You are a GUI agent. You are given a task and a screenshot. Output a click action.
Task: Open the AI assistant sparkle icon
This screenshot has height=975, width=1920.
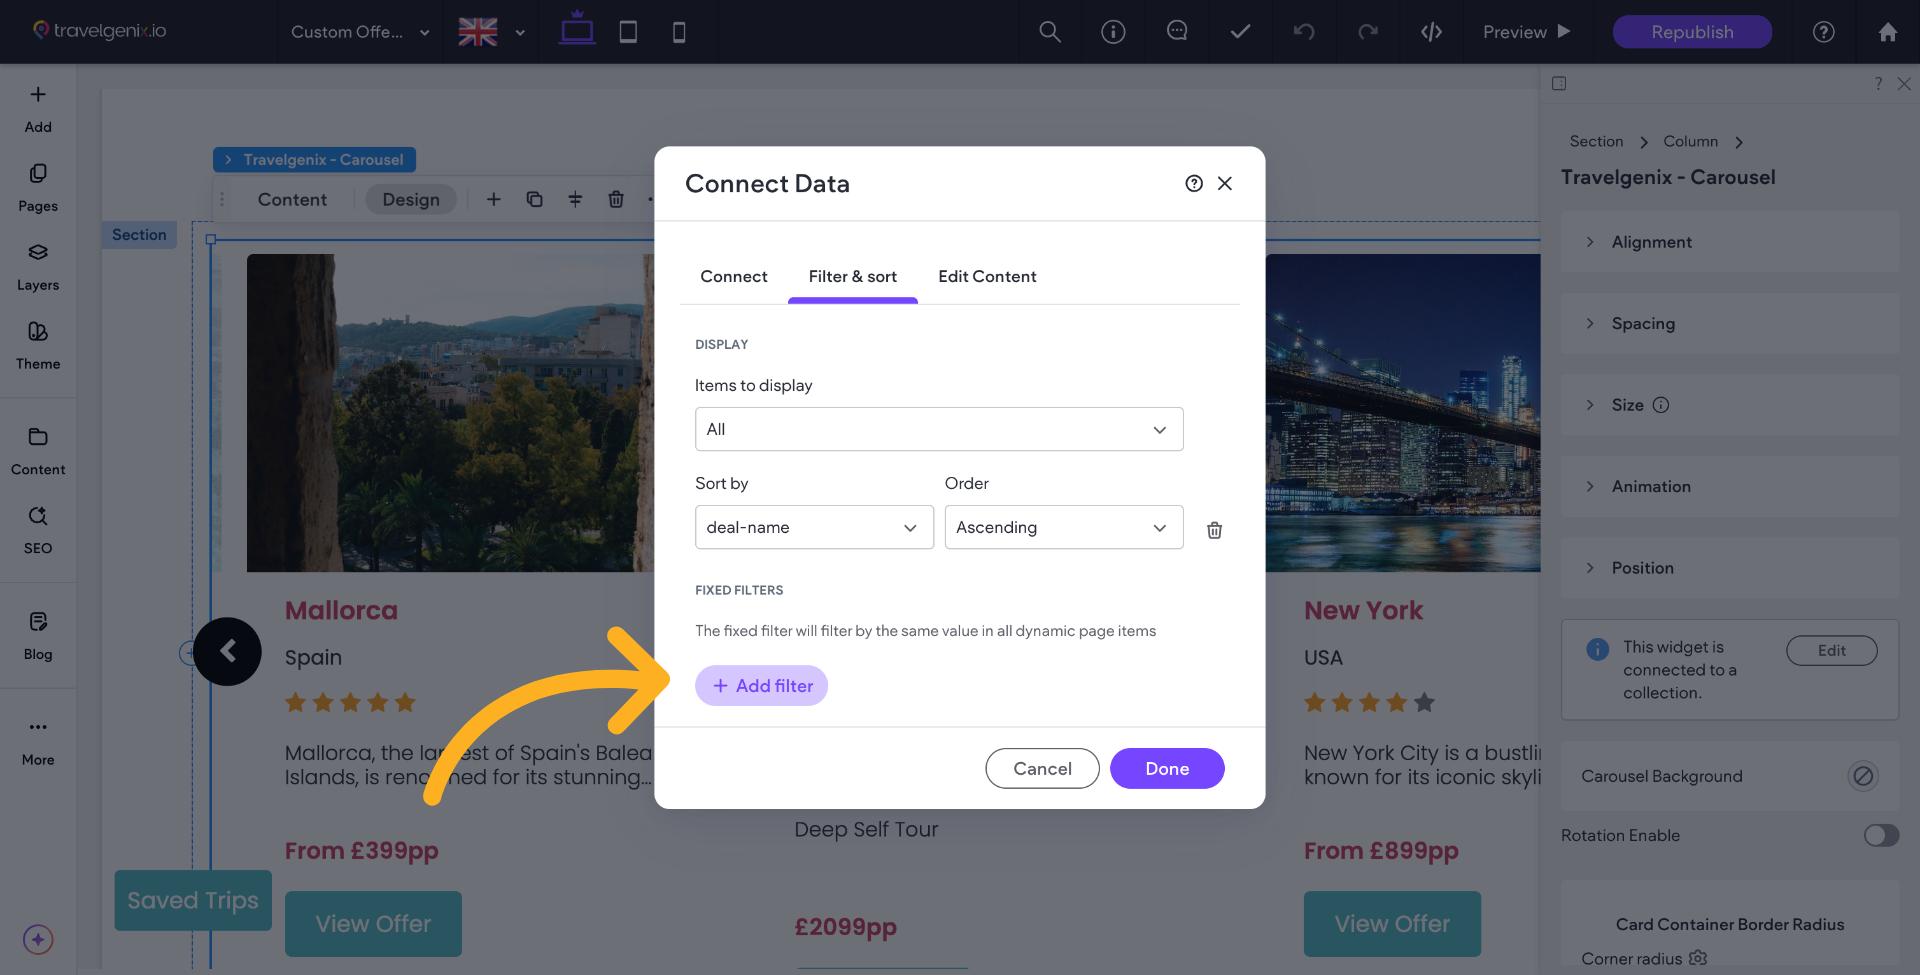coord(38,939)
